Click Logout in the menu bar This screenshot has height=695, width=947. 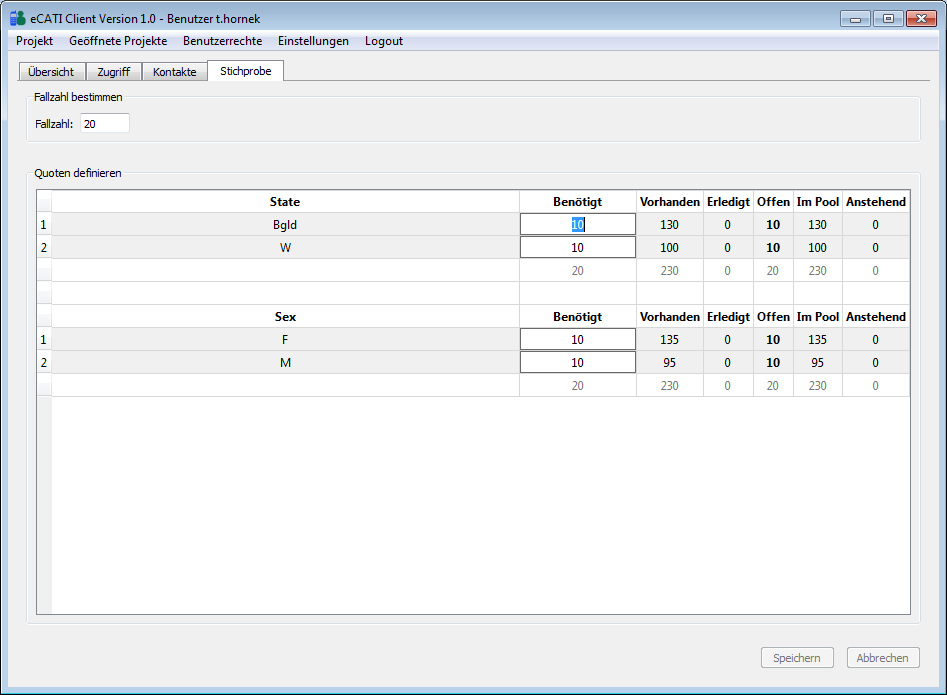[384, 41]
